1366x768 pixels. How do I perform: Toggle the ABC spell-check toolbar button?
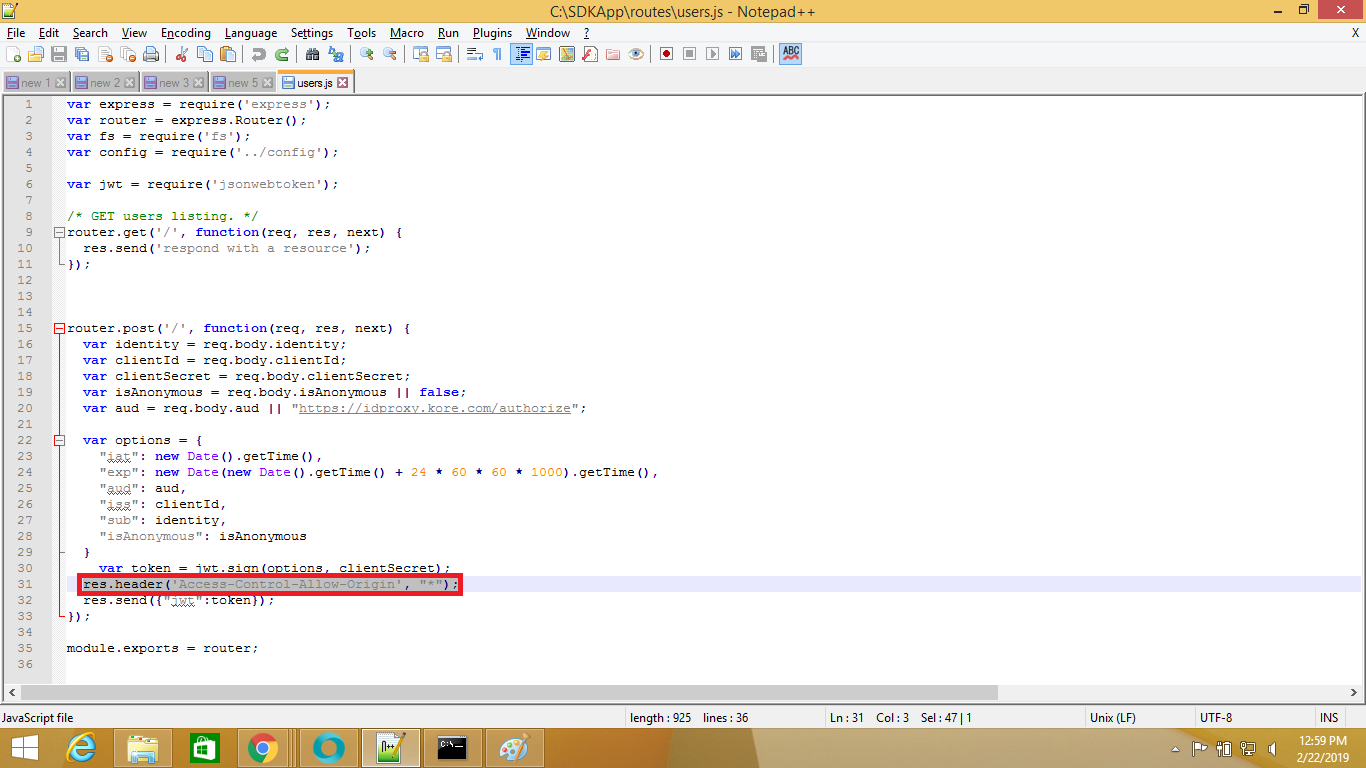point(790,54)
